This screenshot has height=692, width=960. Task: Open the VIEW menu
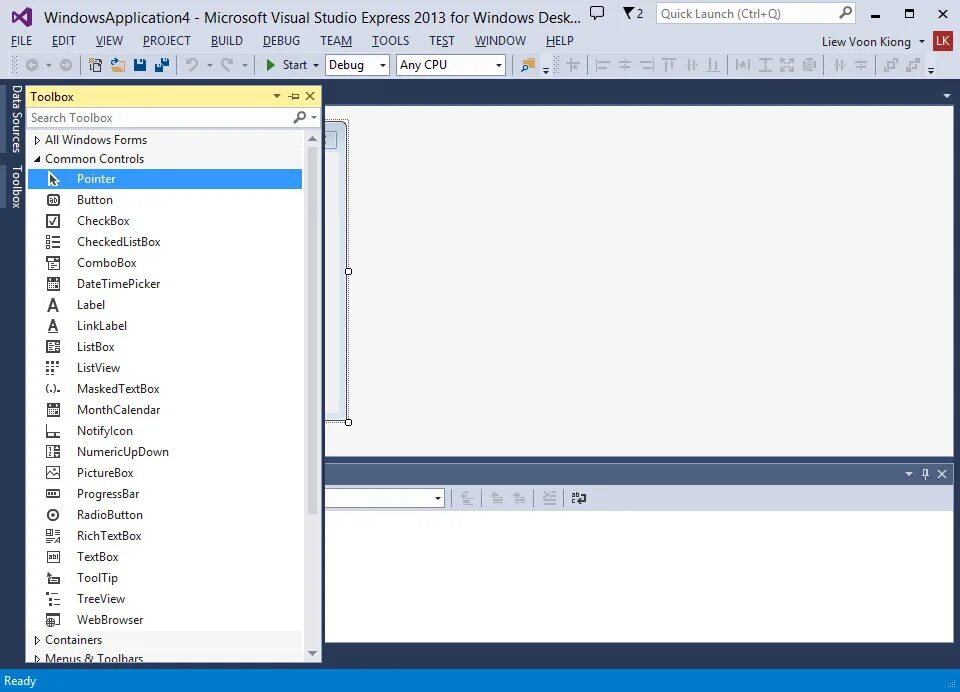pyautogui.click(x=110, y=41)
